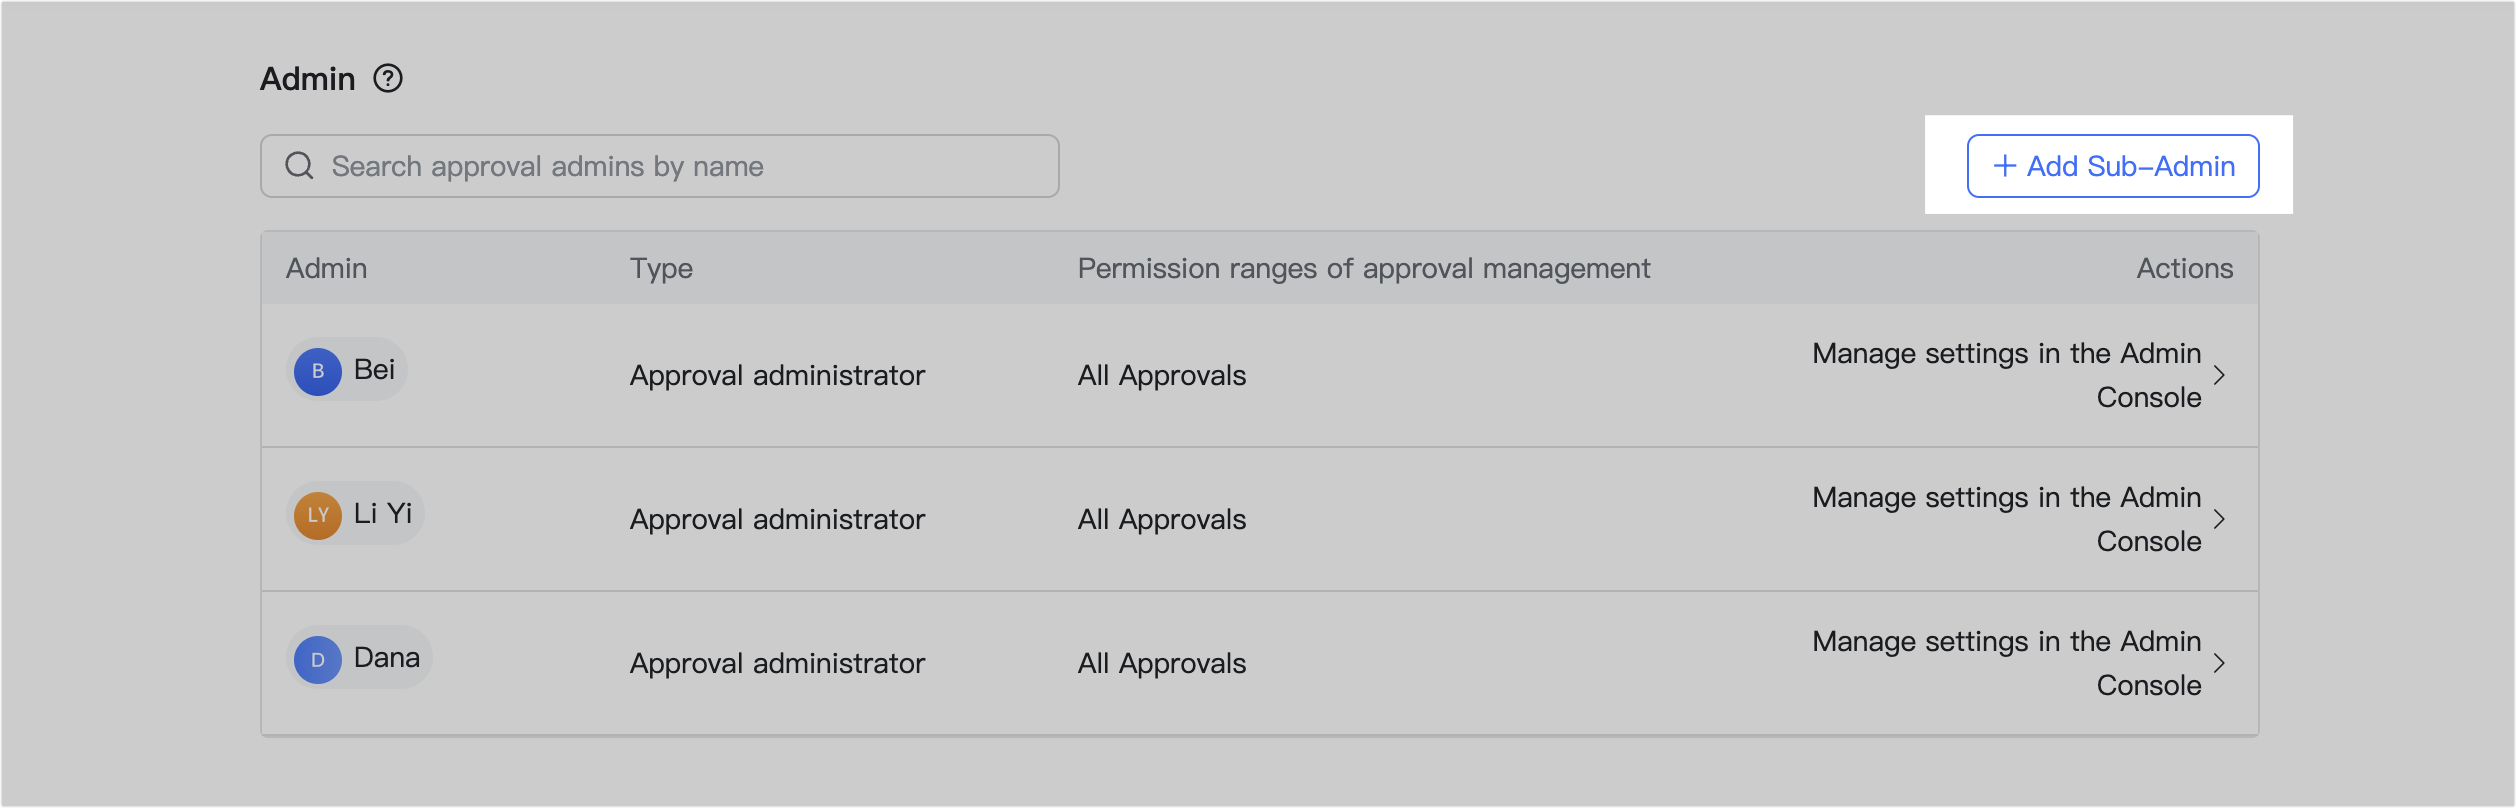
Task: Select Li Yi's avatar icon
Action: (318, 513)
